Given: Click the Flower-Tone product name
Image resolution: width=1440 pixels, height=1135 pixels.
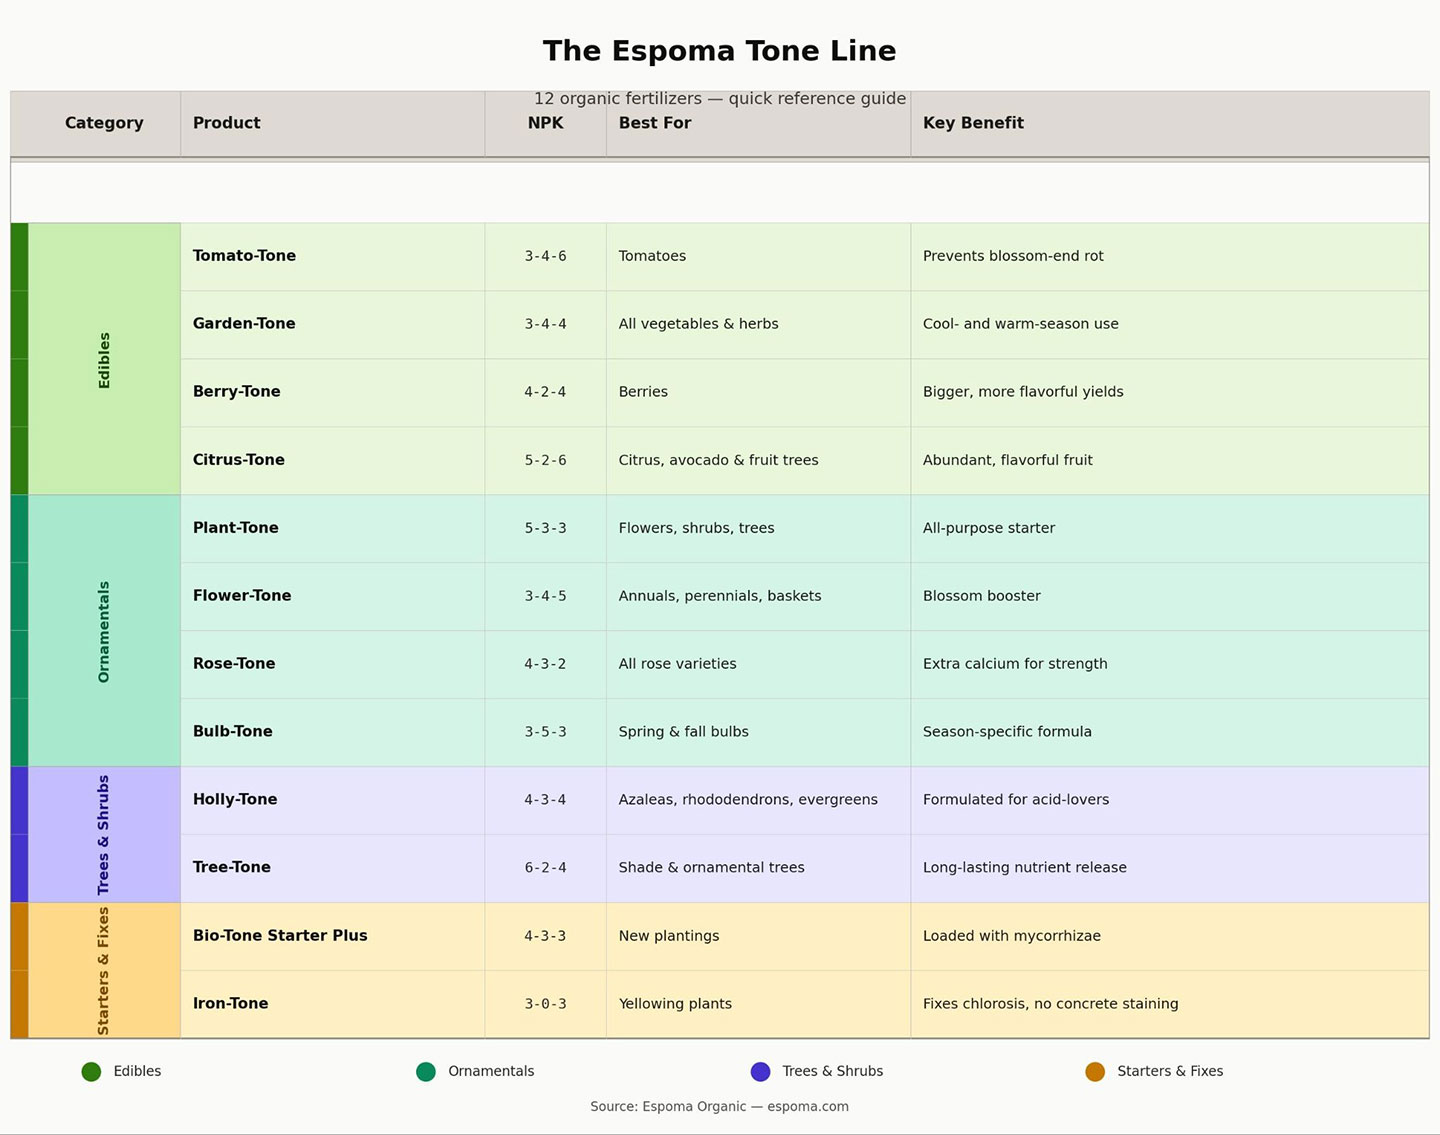Looking at the screenshot, I should coord(242,596).
